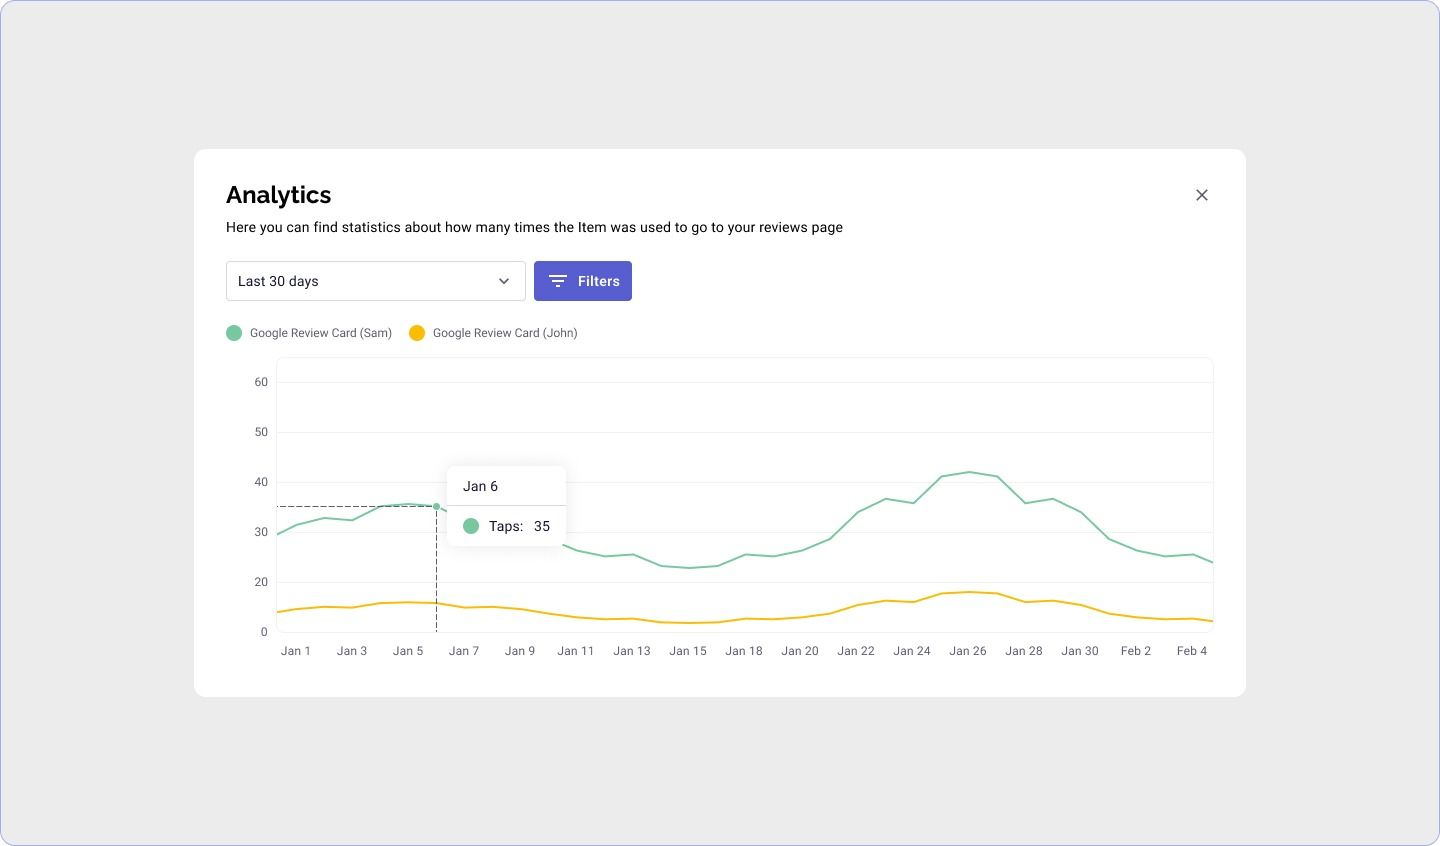Toggle Google Review Card (Sam) legend series
The image size is (1440, 846).
click(x=320, y=333)
